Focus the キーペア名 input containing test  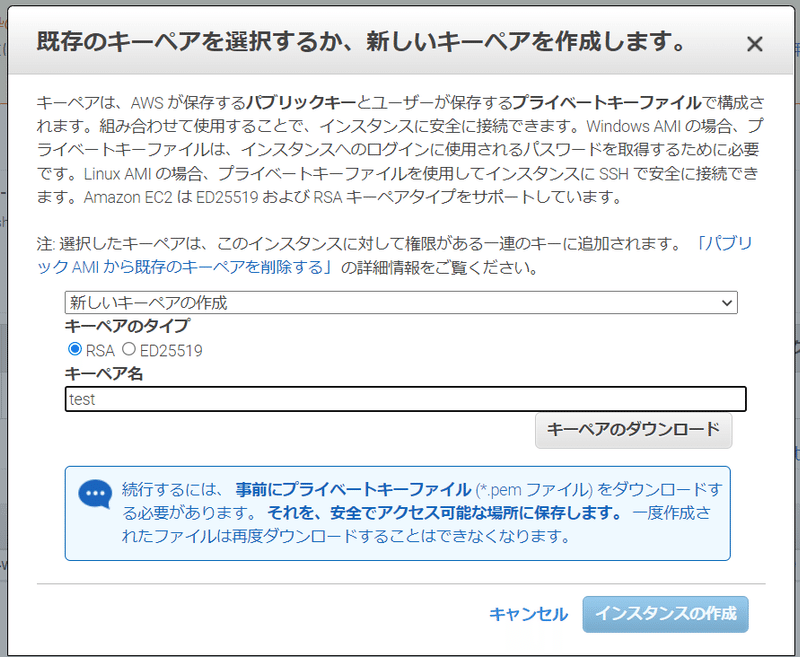pyautogui.click(x=406, y=399)
